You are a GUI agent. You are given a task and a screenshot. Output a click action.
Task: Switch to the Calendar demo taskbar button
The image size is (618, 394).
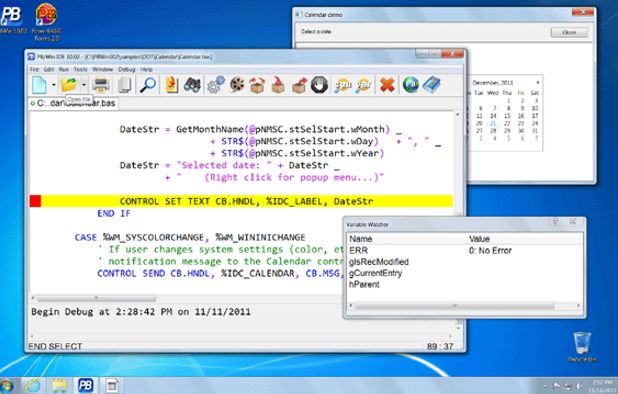[112, 385]
